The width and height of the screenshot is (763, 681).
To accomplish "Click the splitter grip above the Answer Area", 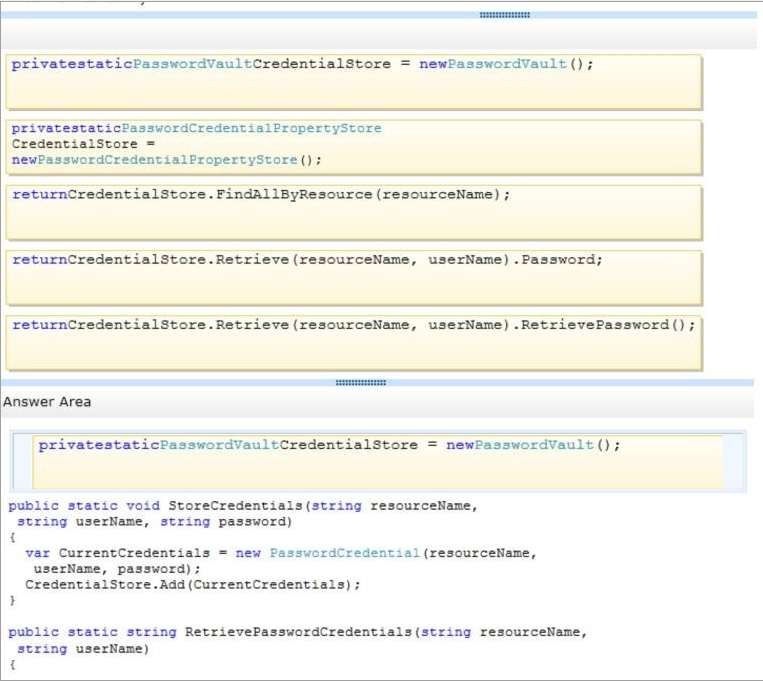I will [361, 383].
